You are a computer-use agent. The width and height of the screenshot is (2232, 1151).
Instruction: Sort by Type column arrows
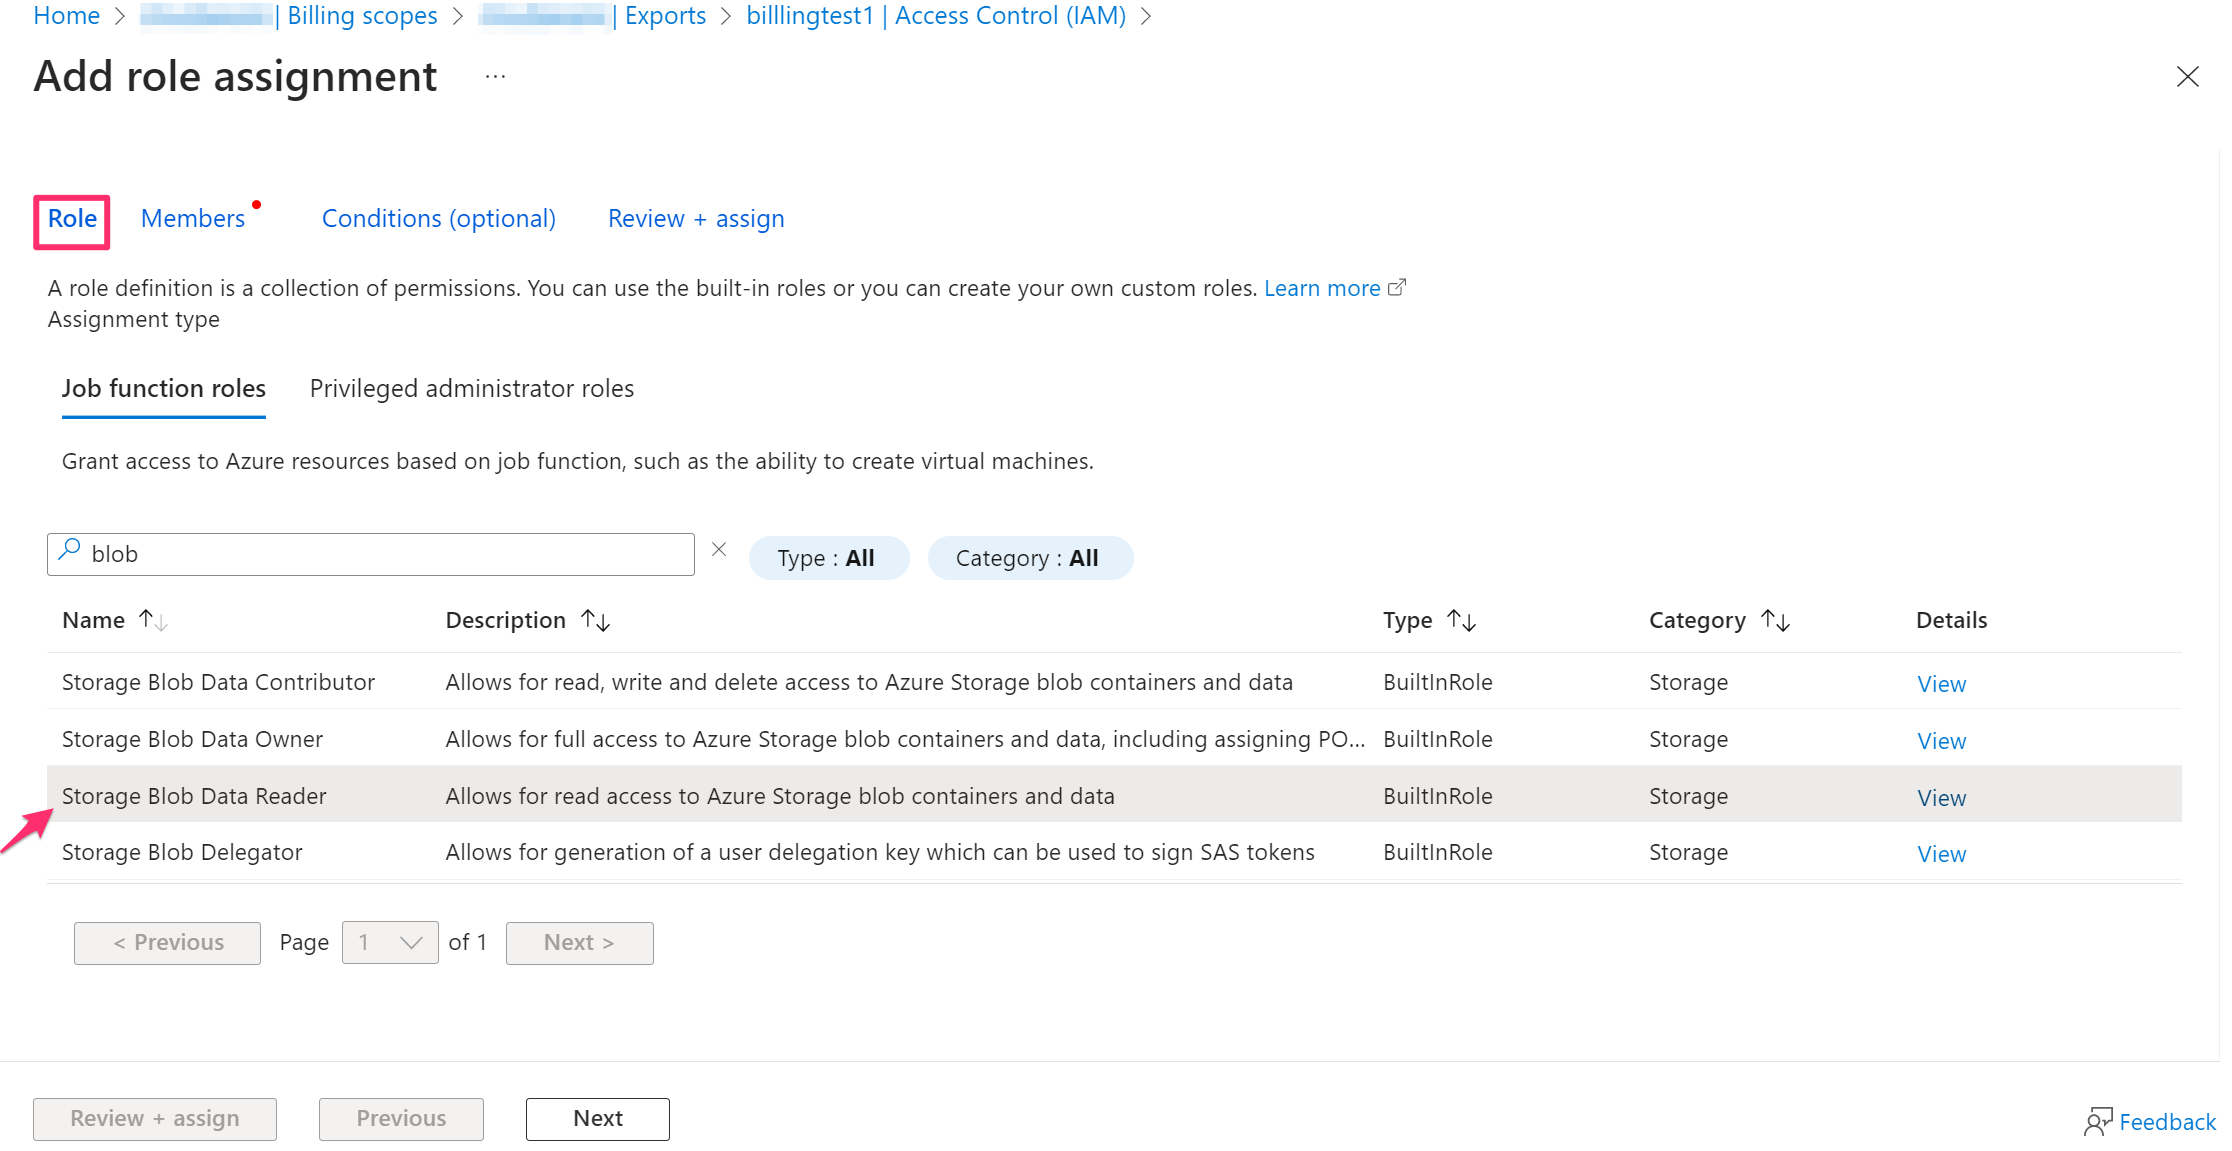pyautogui.click(x=1461, y=620)
